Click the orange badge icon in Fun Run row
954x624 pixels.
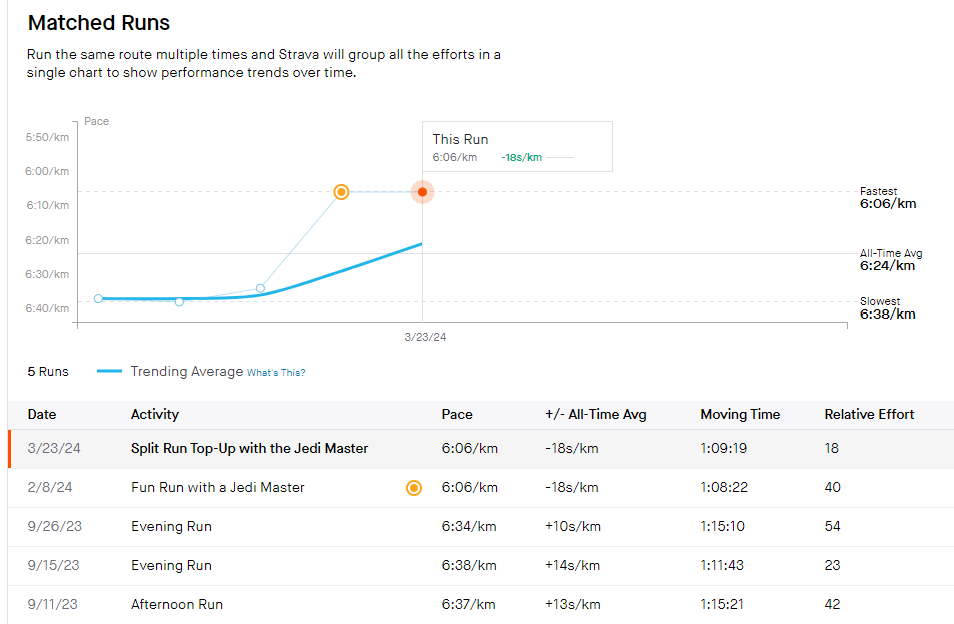point(414,488)
